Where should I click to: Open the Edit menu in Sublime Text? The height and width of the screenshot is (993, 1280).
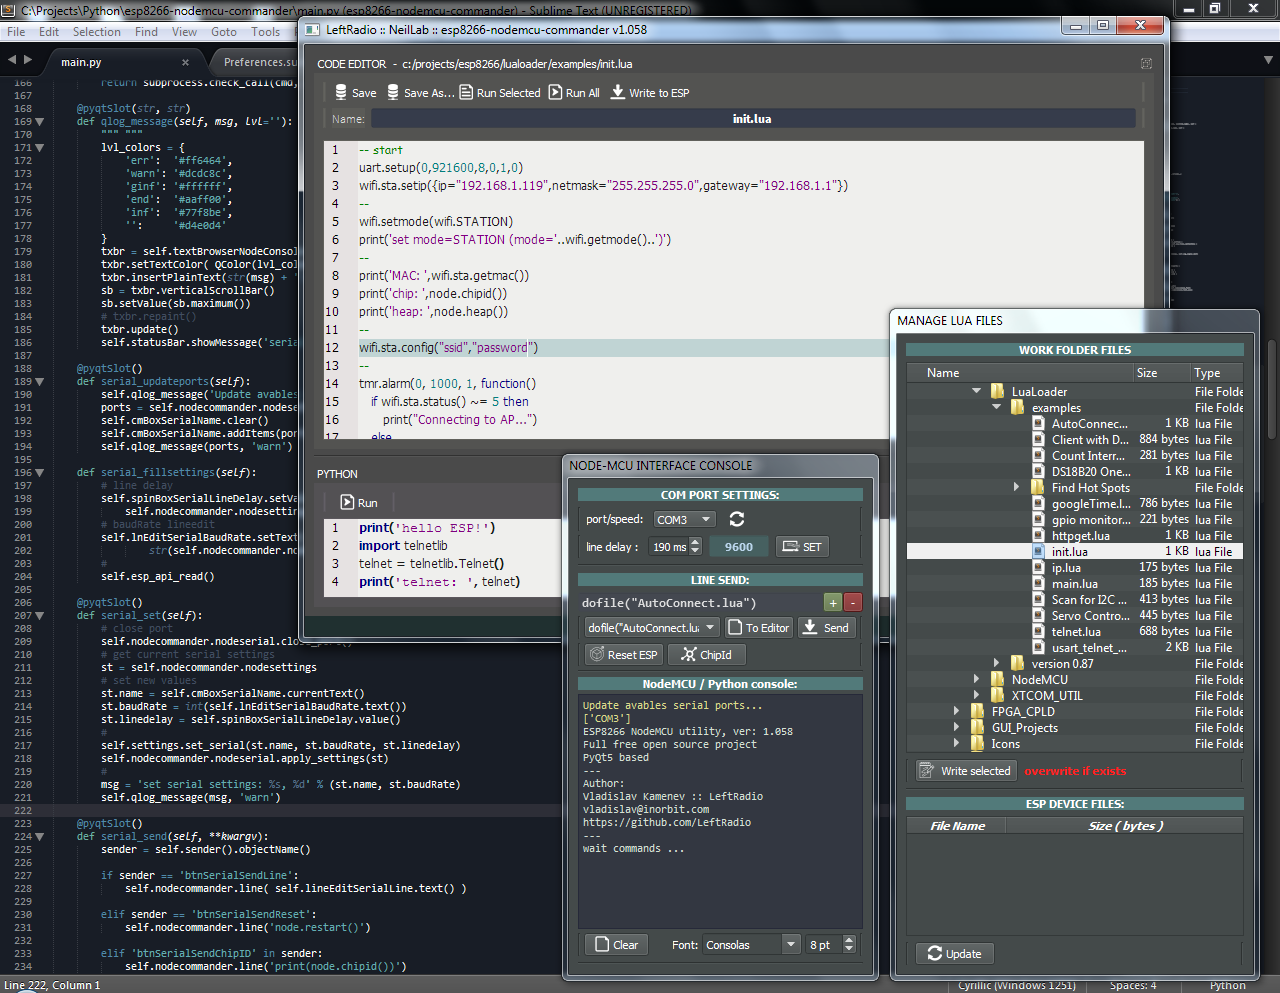[x=49, y=32]
